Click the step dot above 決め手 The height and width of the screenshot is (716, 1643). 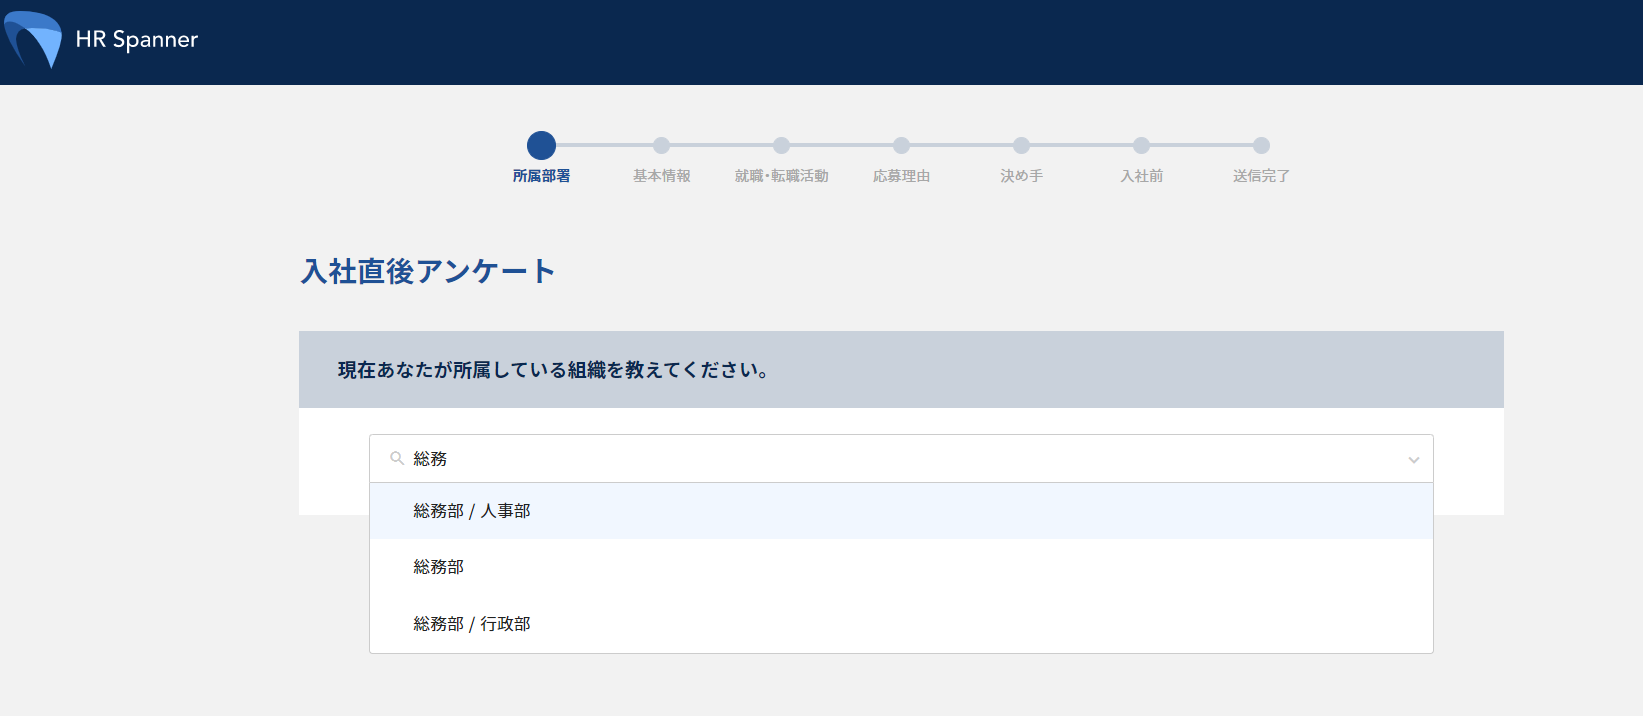coord(1021,146)
